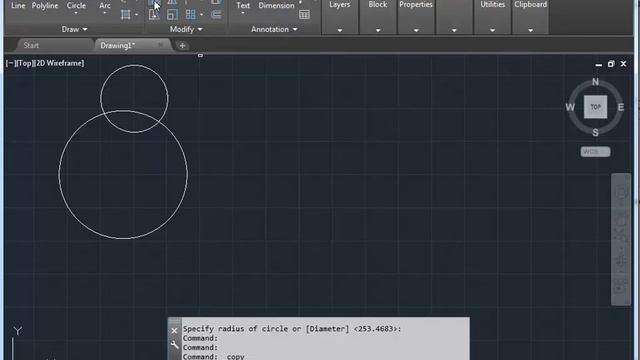Close the Drawing1 tab

[160, 45]
